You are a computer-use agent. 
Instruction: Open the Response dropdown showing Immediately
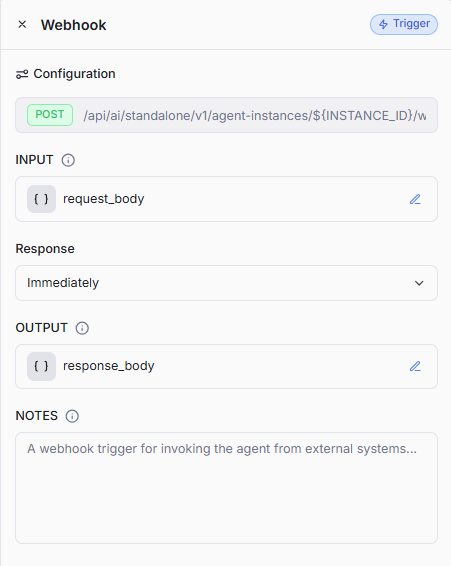tap(226, 283)
